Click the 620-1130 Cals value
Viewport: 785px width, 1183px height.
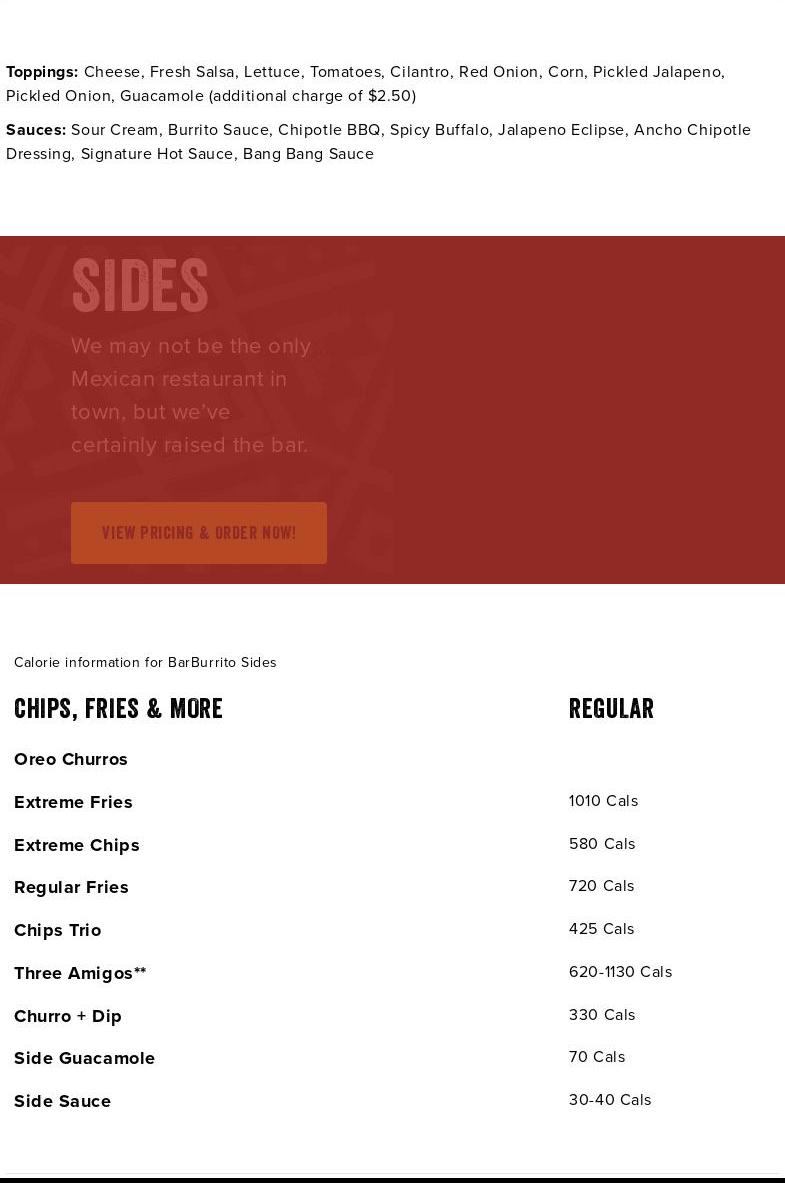click(x=620, y=972)
